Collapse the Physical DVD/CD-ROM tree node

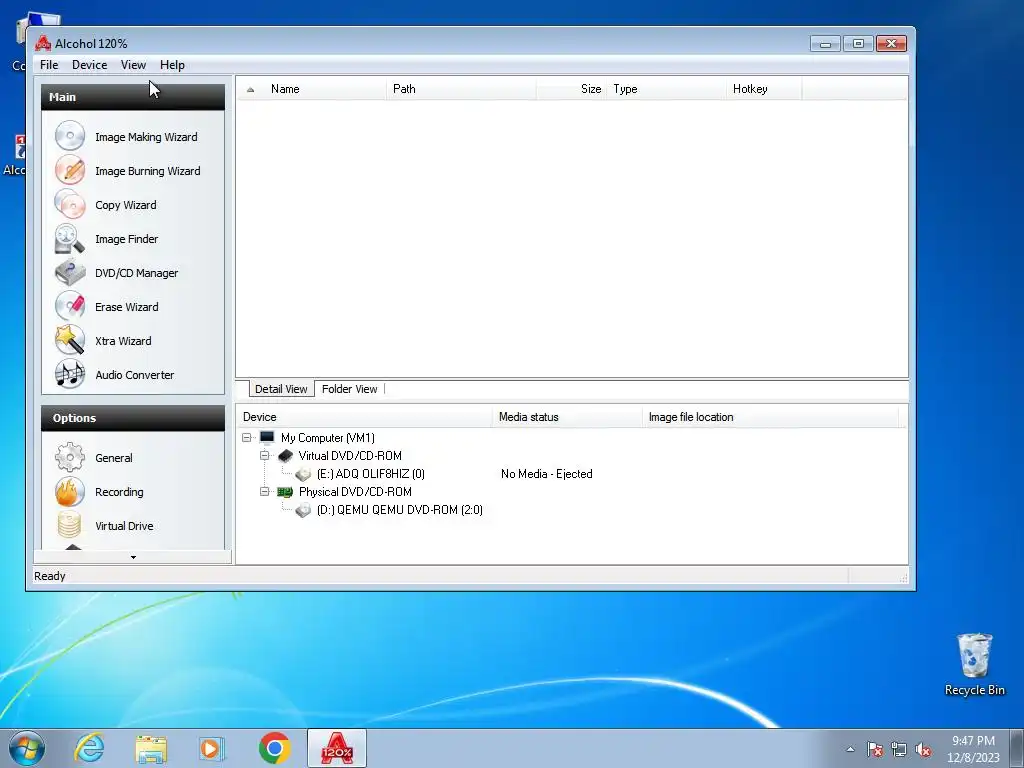coord(264,492)
